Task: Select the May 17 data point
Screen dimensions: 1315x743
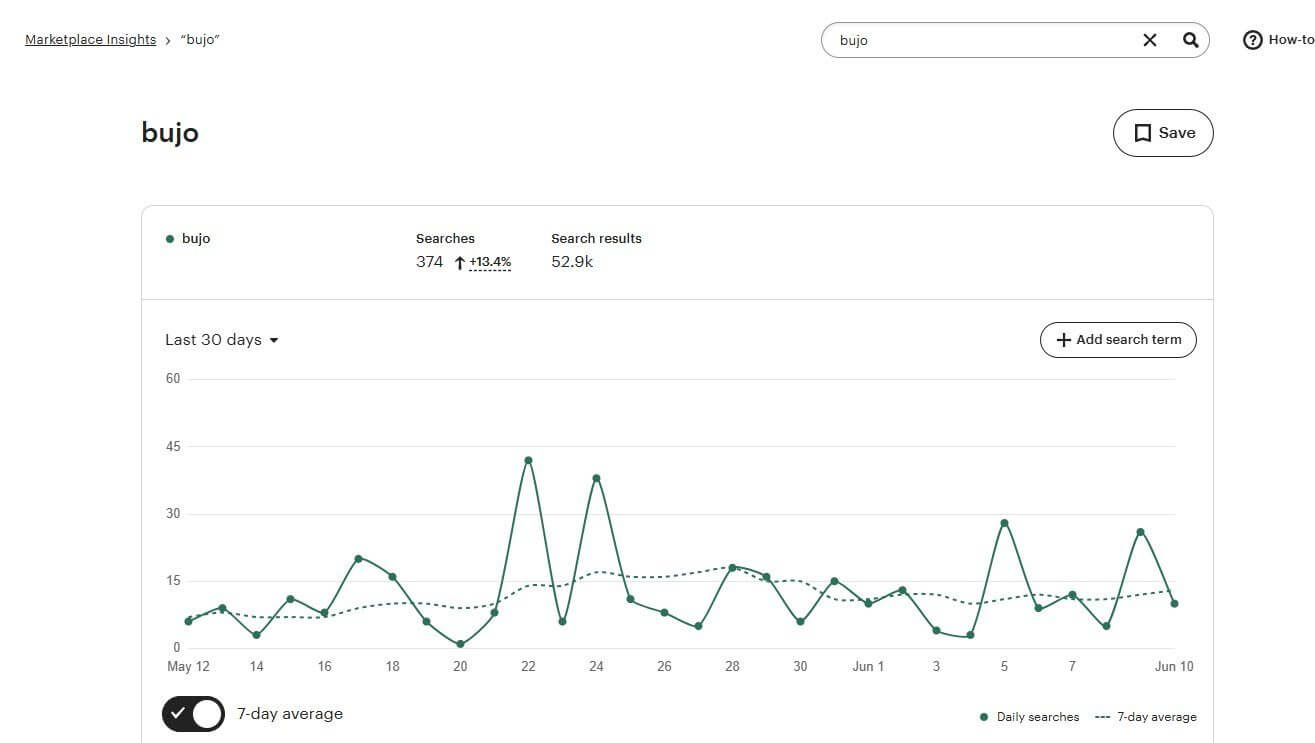Action: click(358, 558)
